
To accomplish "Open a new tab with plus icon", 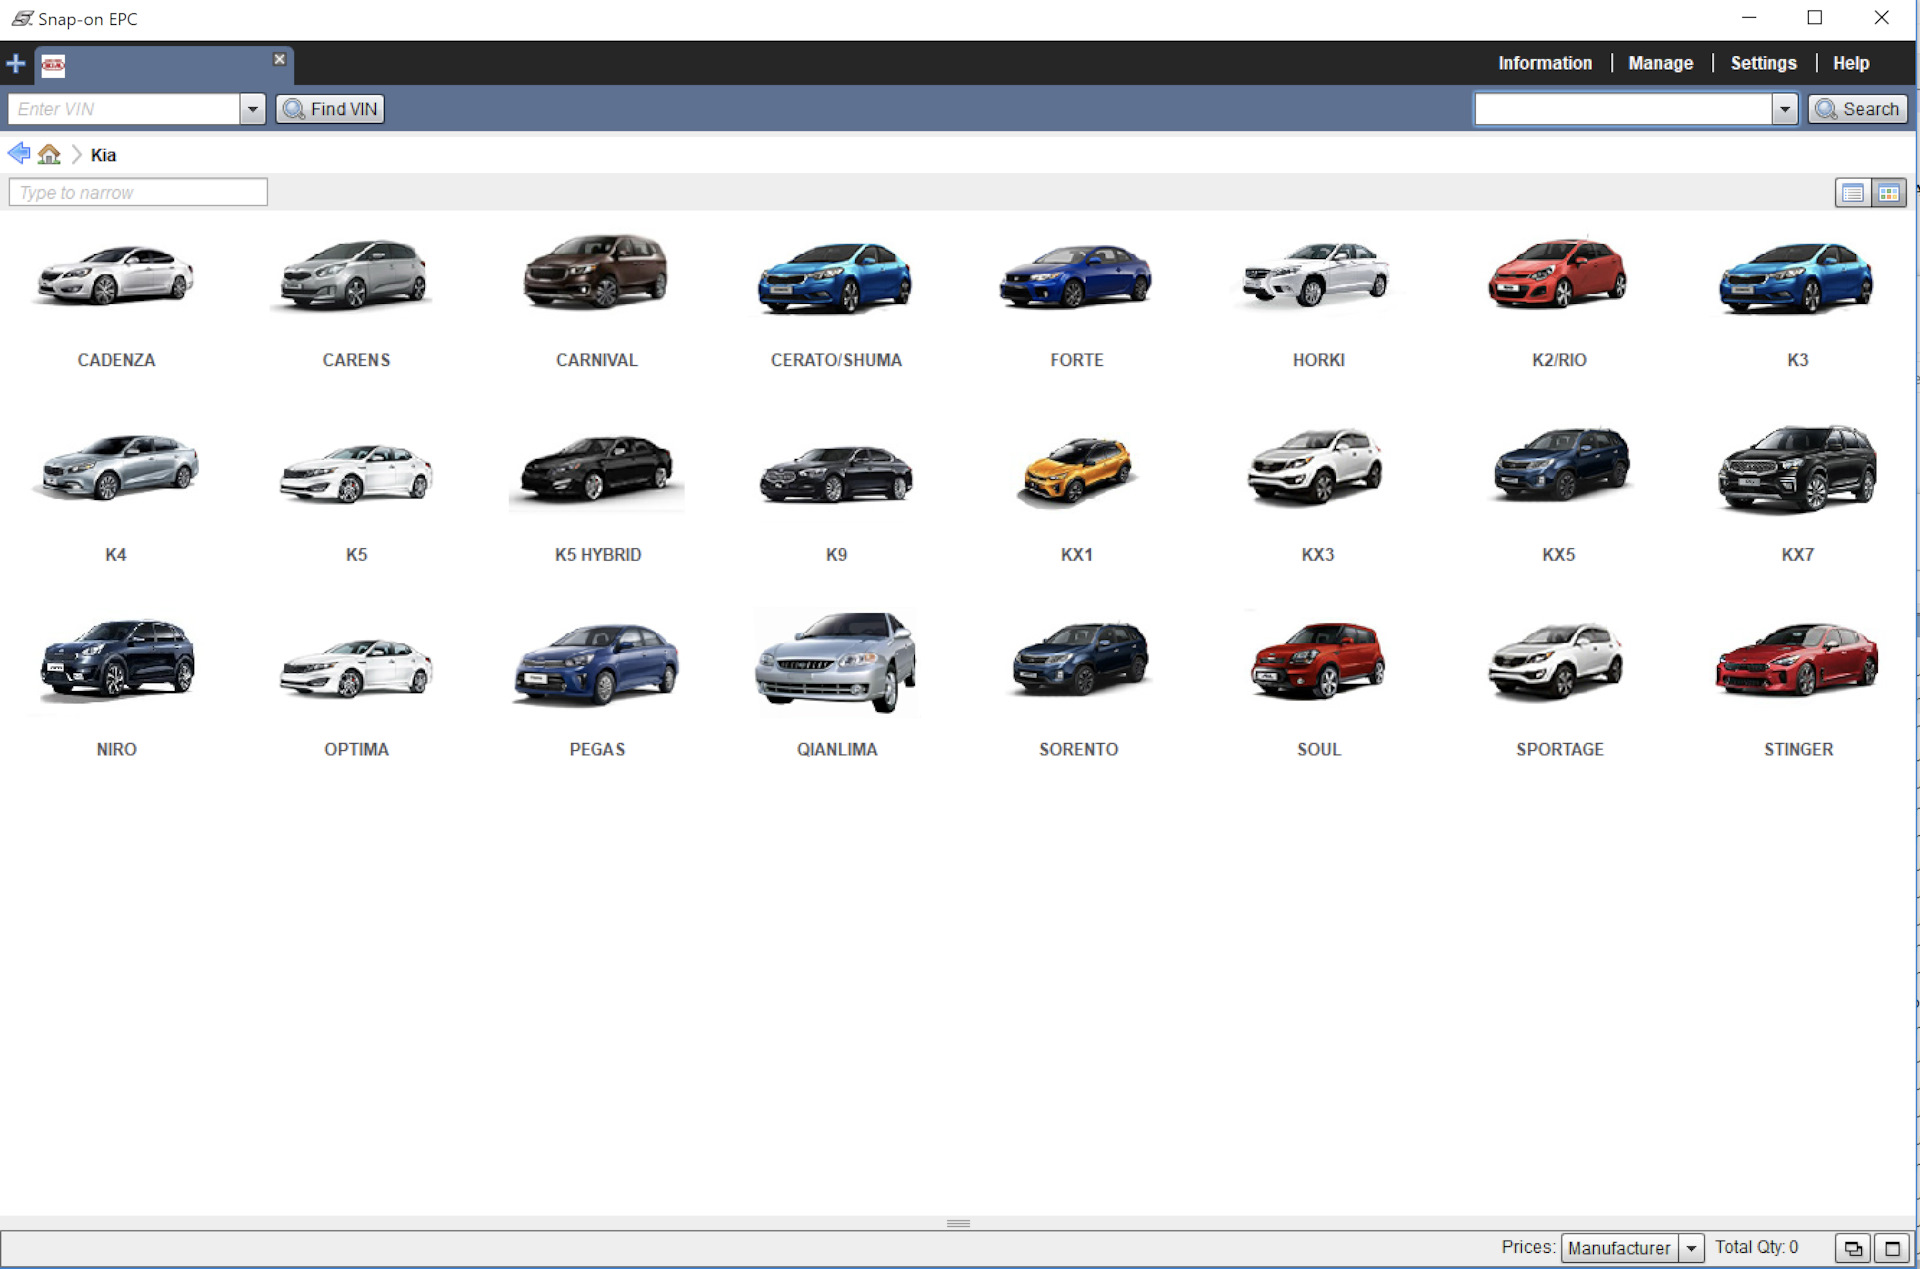I will pos(15,64).
